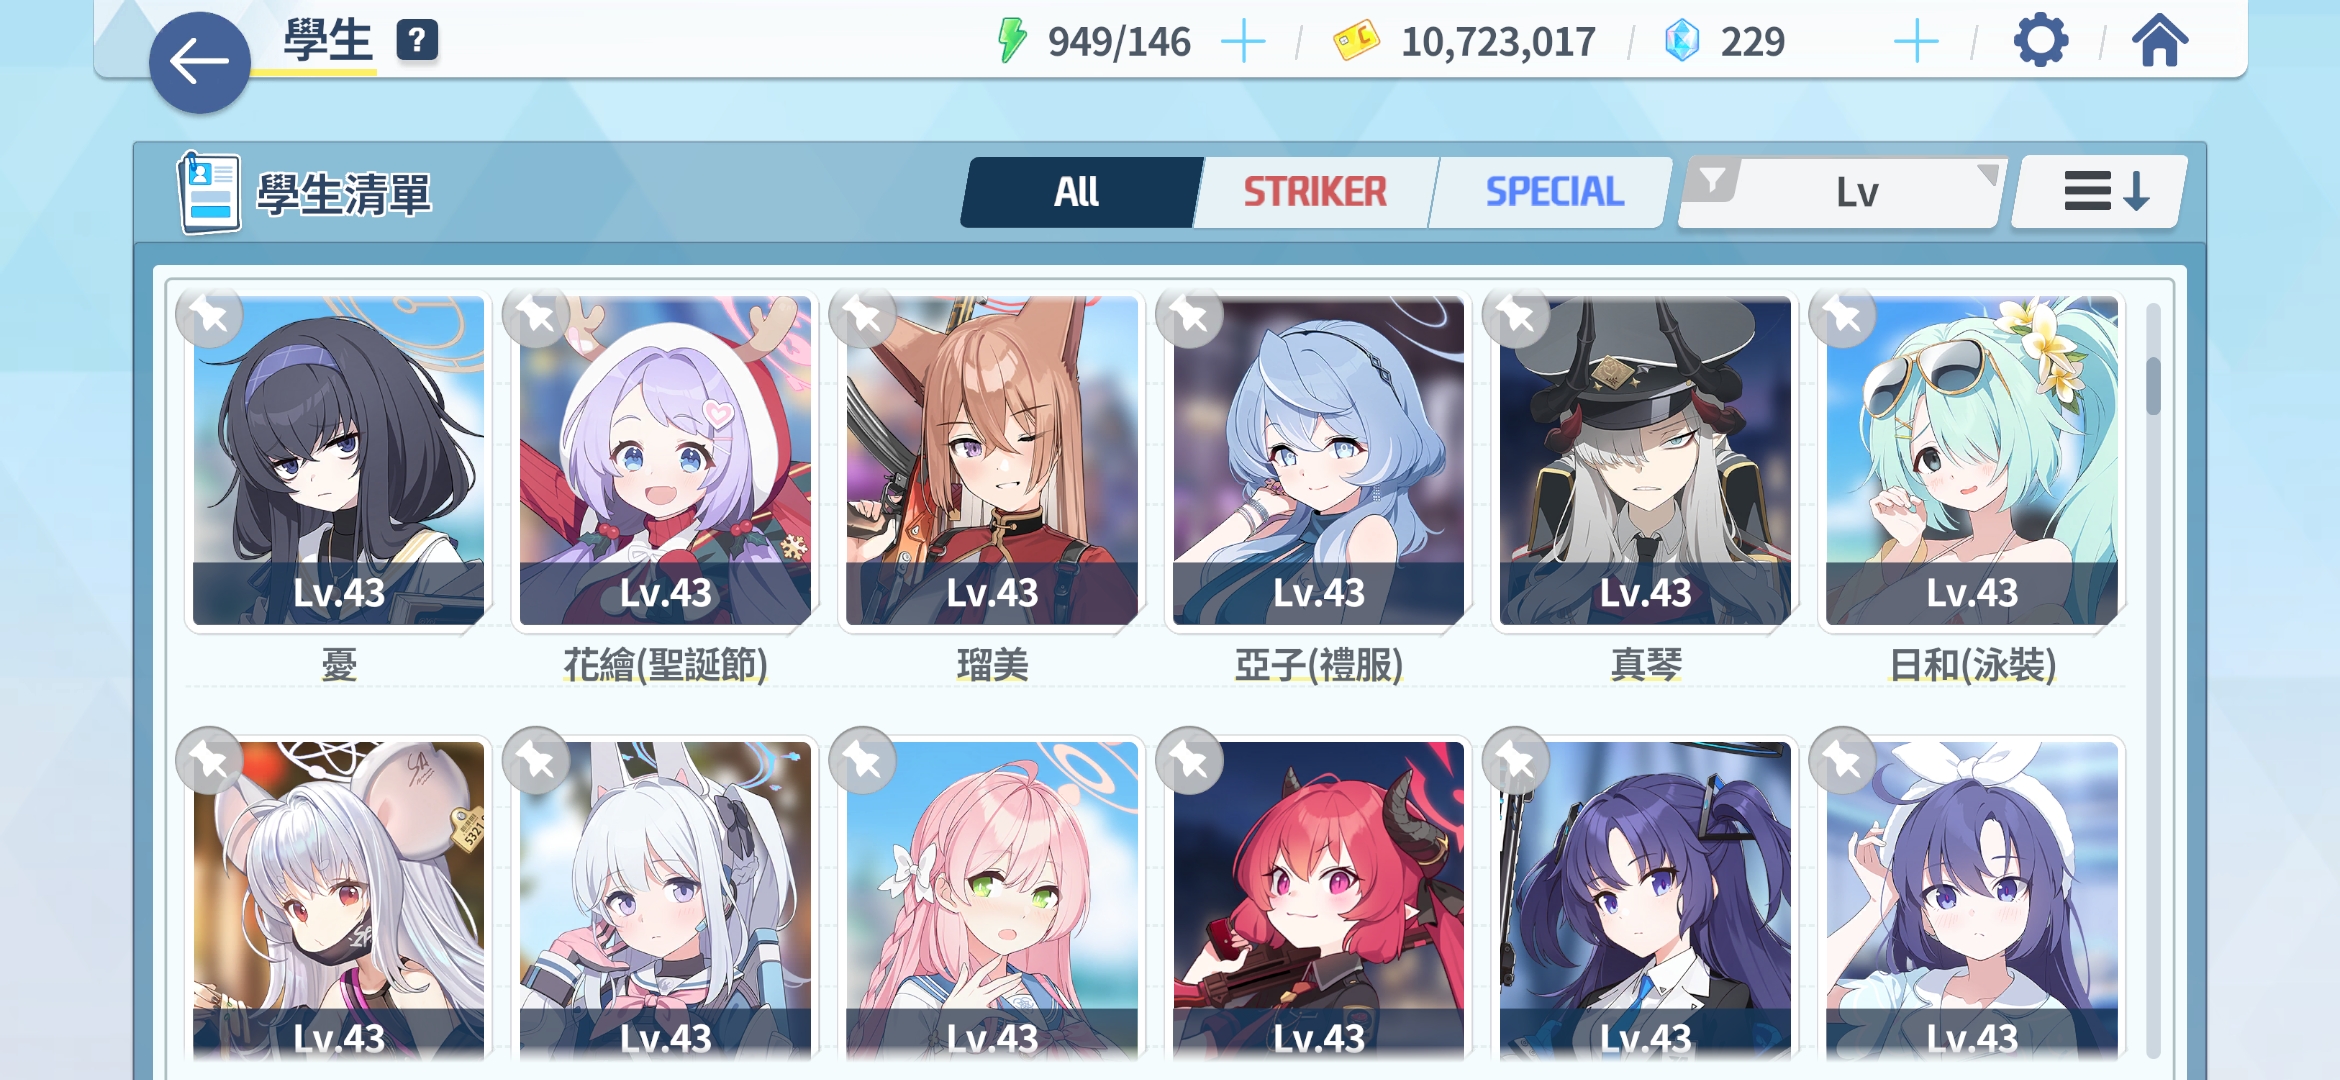Open filter funnel on sort box

1712,180
